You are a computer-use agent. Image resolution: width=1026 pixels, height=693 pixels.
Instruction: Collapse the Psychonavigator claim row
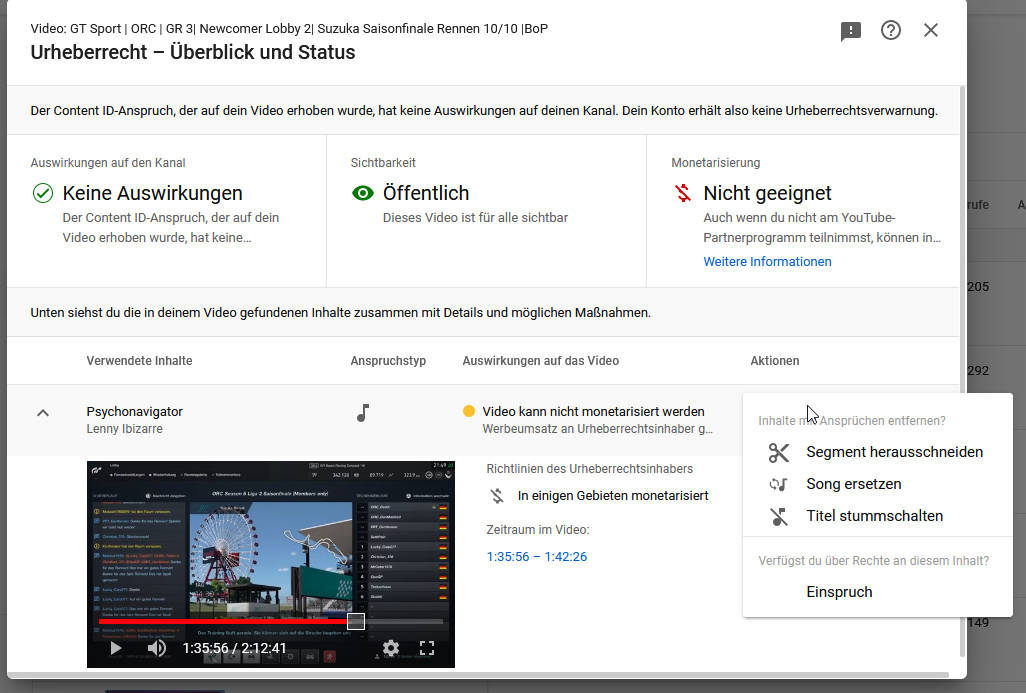(x=43, y=412)
